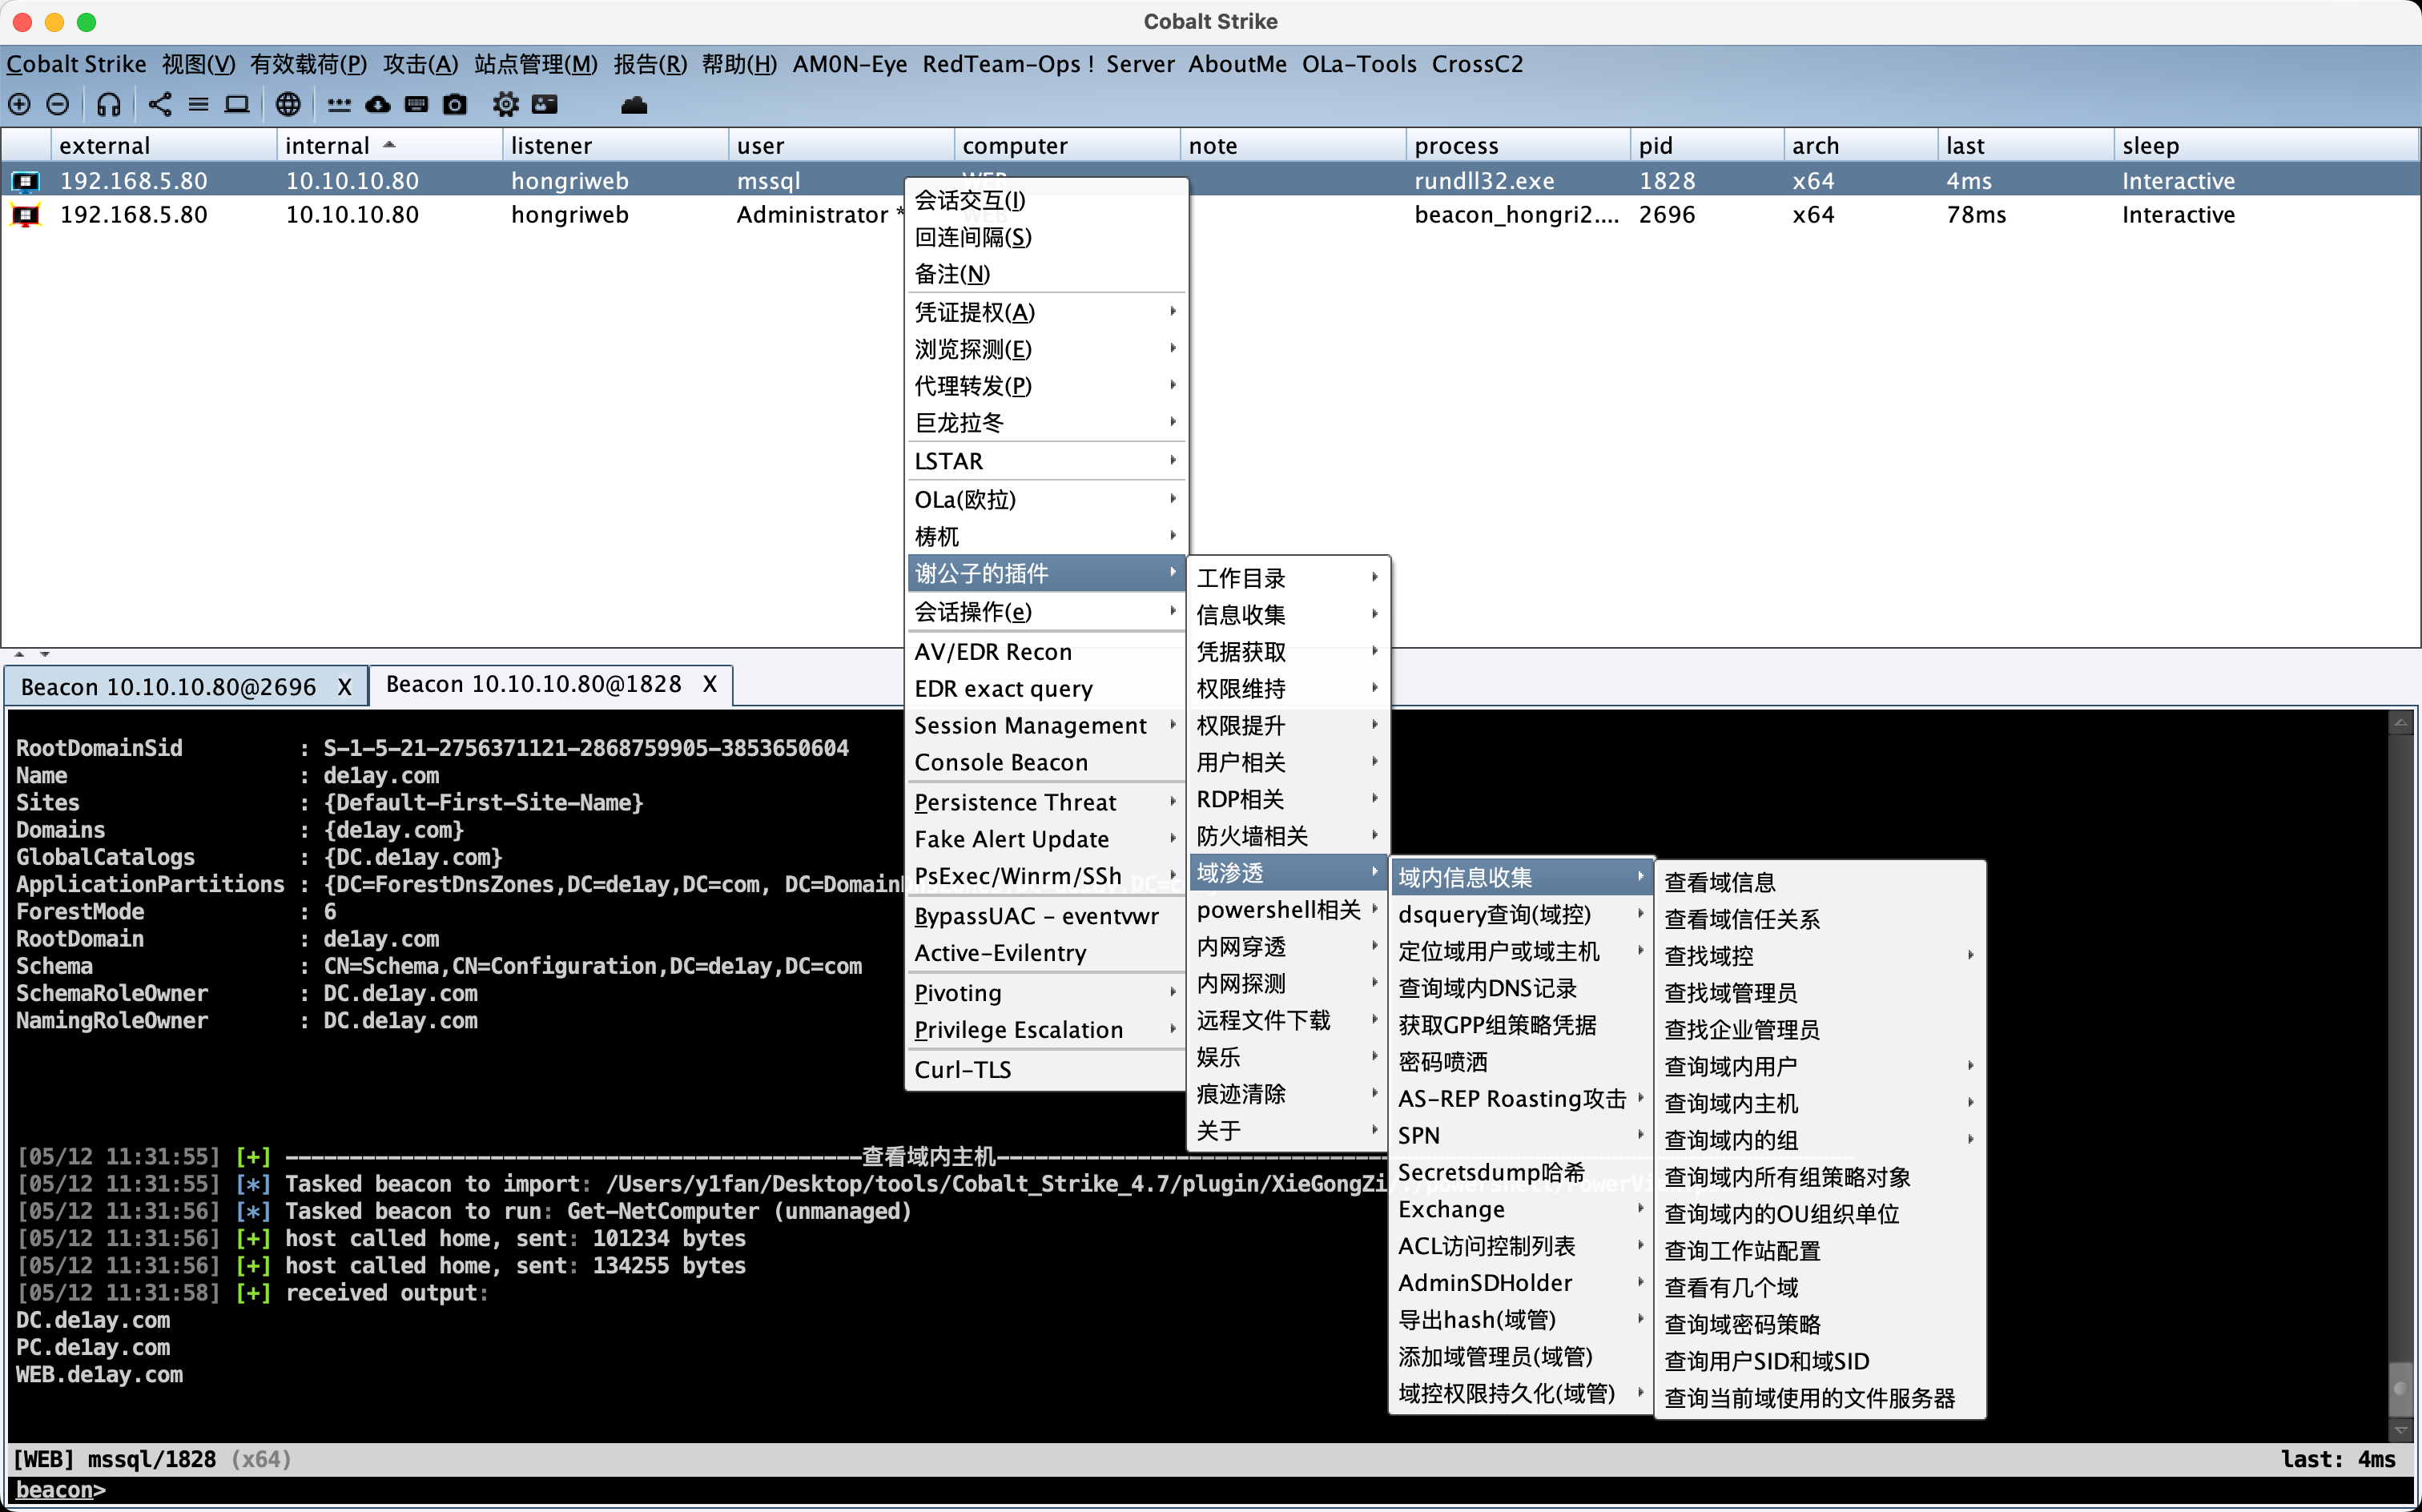This screenshot has width=2422, height=1512.
Task: Open screenshots via the camera icon
Action: [x=455, y=104]
